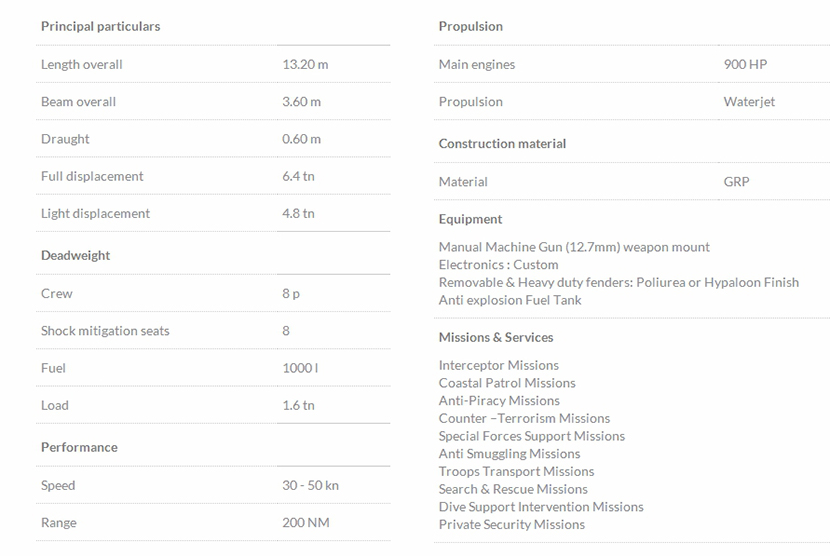Click the Main engines 900 HP value
Image resolution: width=830 pixels, height=556 pixels.
745,64
